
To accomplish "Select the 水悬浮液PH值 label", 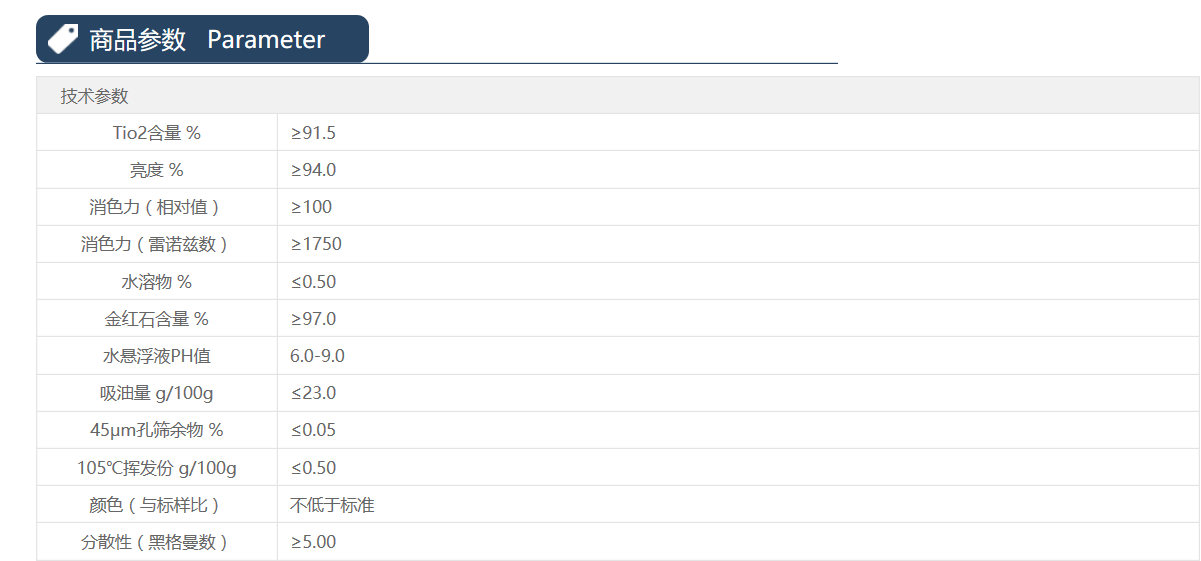I will (x=157, y=356).
